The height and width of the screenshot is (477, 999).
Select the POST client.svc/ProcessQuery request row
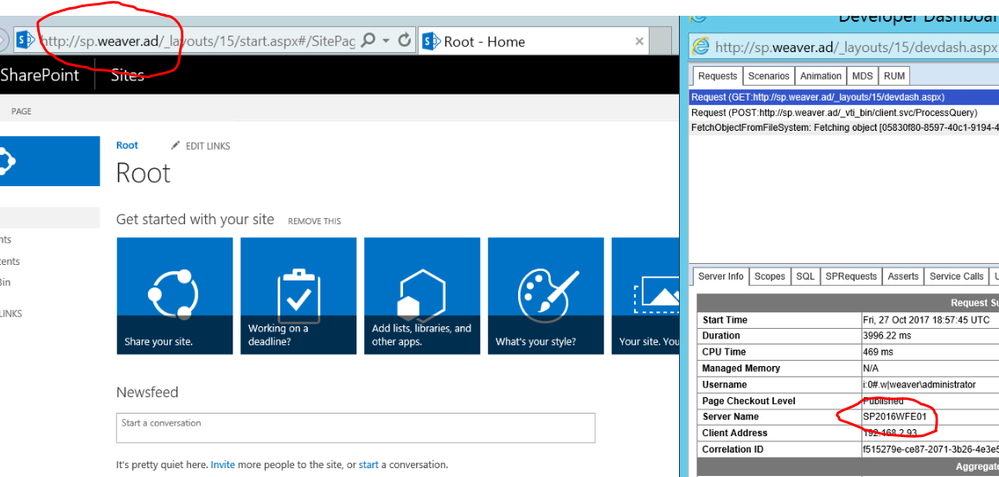pos(844,113)
